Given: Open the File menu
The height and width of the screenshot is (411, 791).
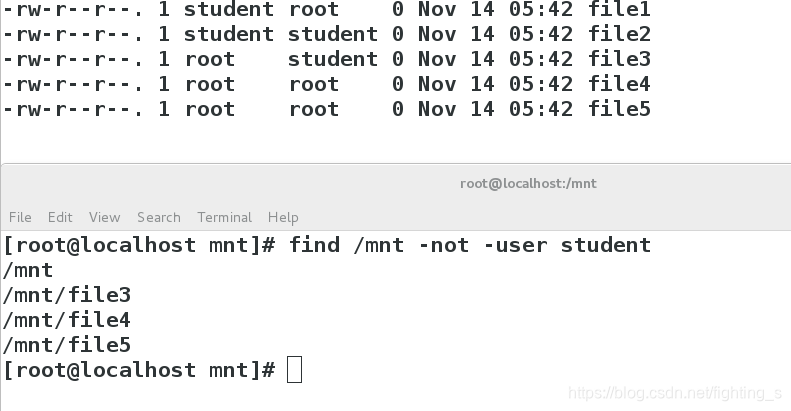Looking at the screenshot, I should [x=20, y=217].
